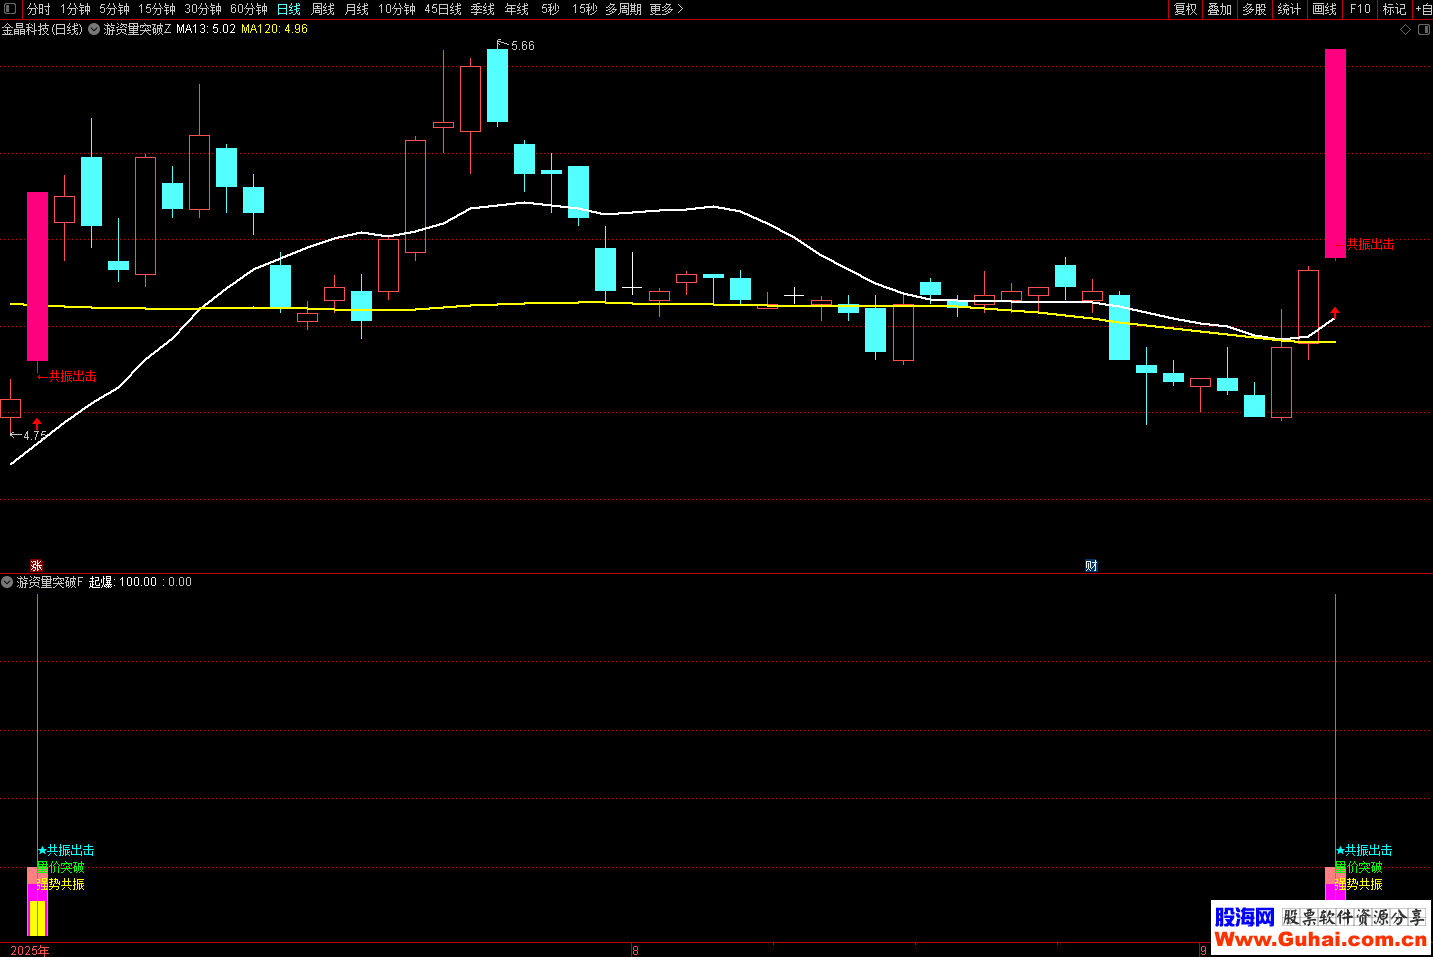Select the 日线 daily timeframe

(289, 9)
